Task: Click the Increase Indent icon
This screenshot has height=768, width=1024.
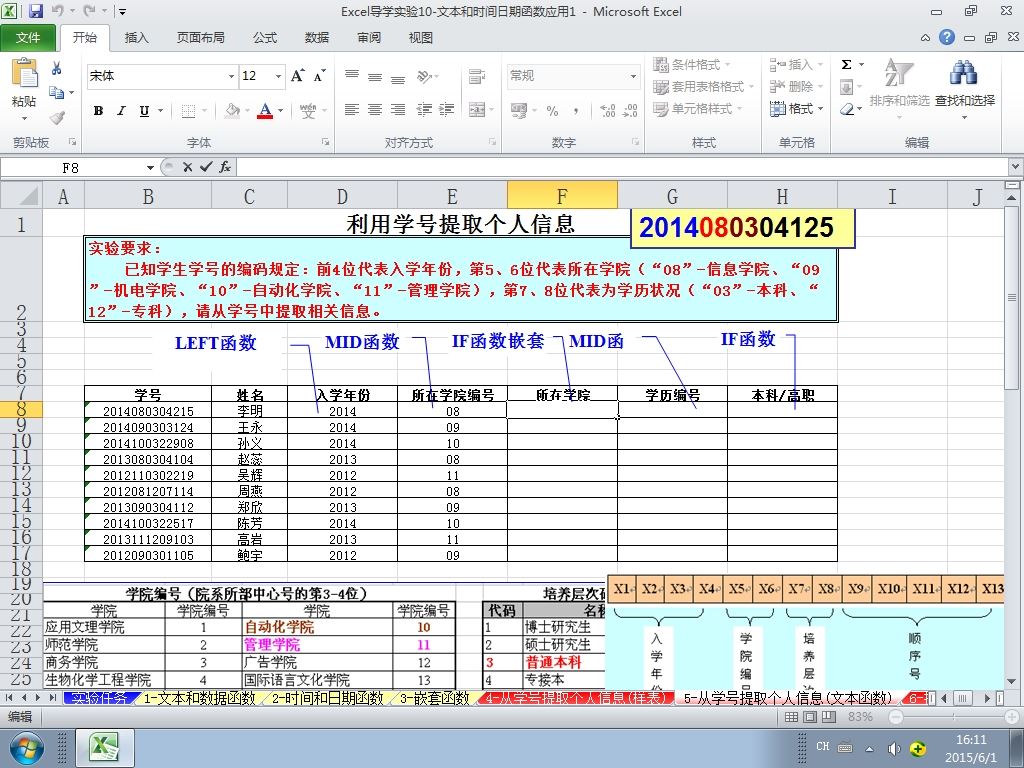Action: pos(447,110)
